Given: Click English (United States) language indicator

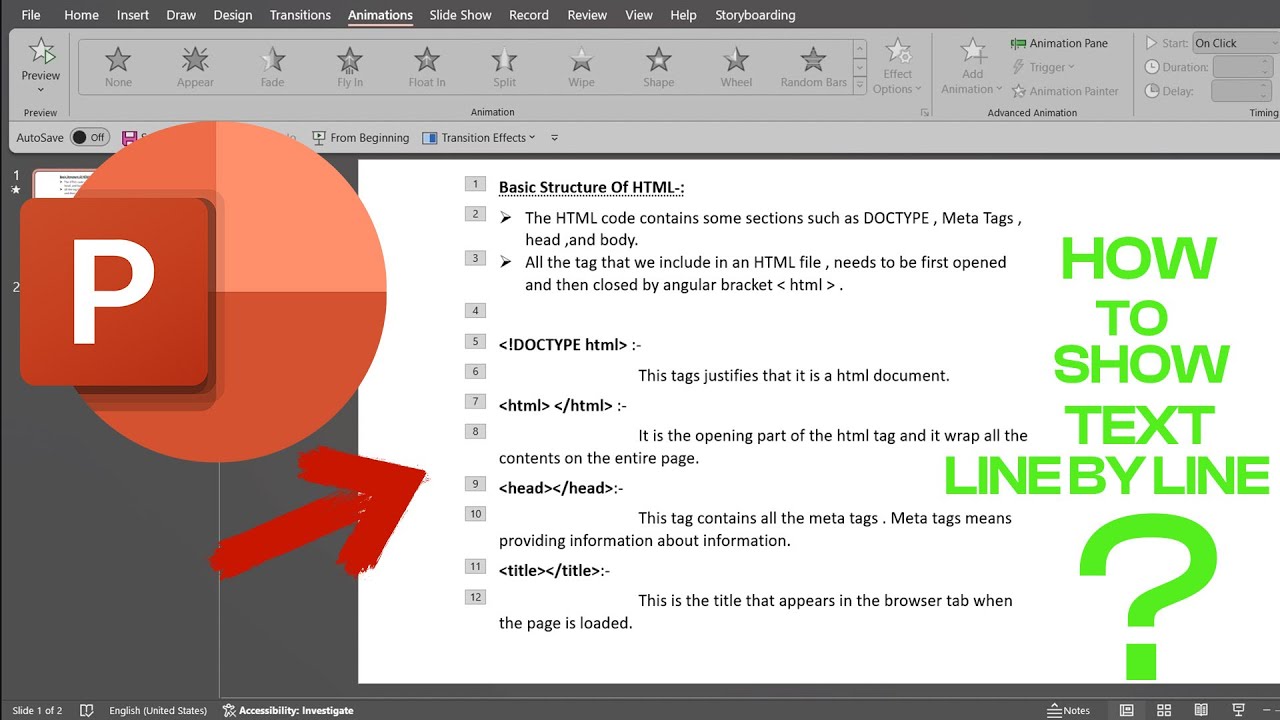Looking at the screenshot, I should (x=158, y=710).
